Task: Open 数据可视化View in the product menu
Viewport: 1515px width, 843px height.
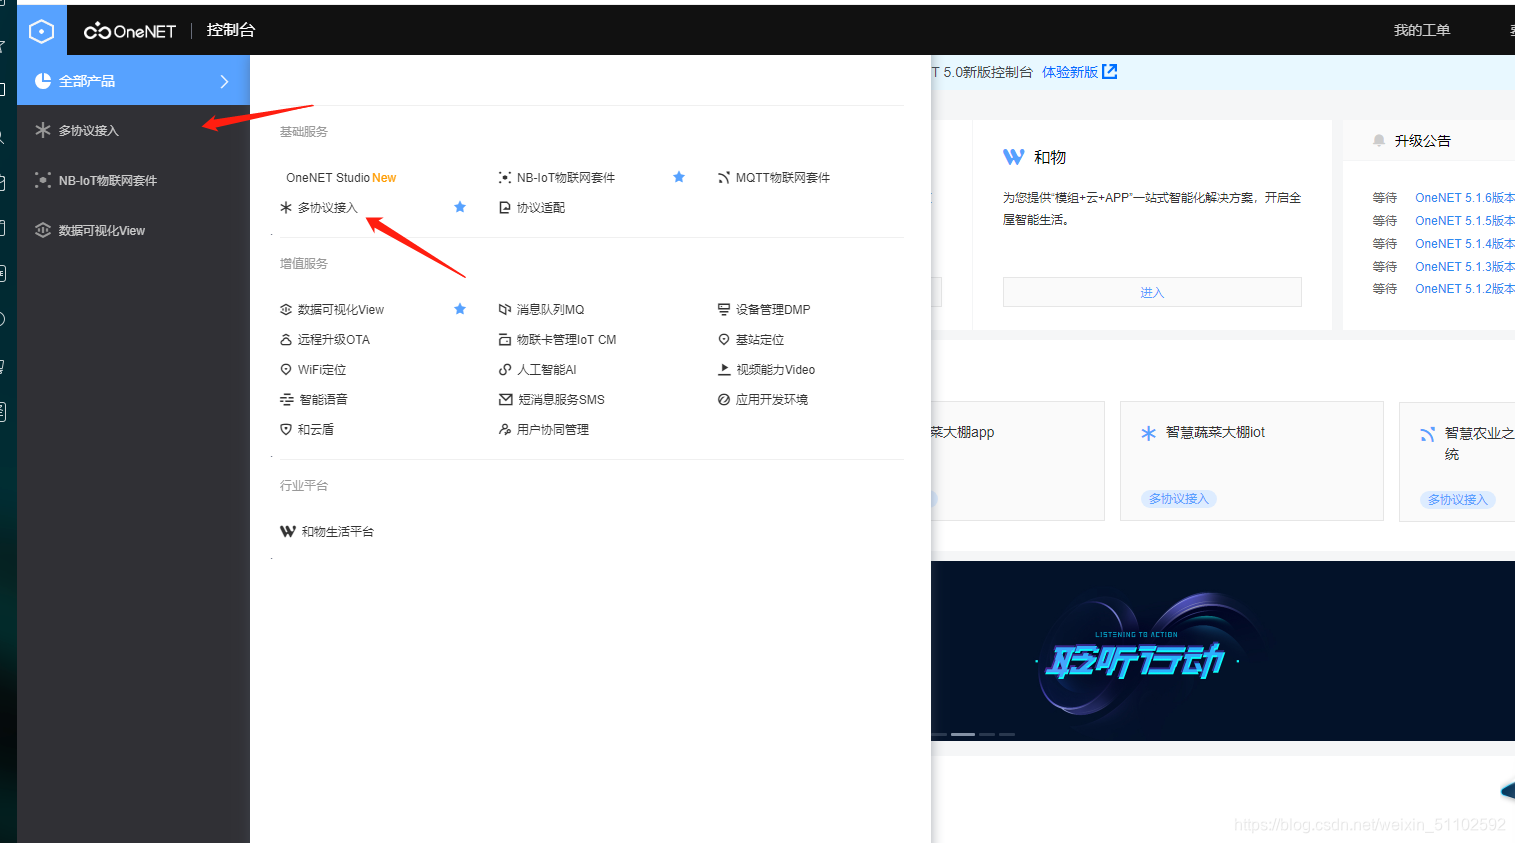Action: pos(340,310)
